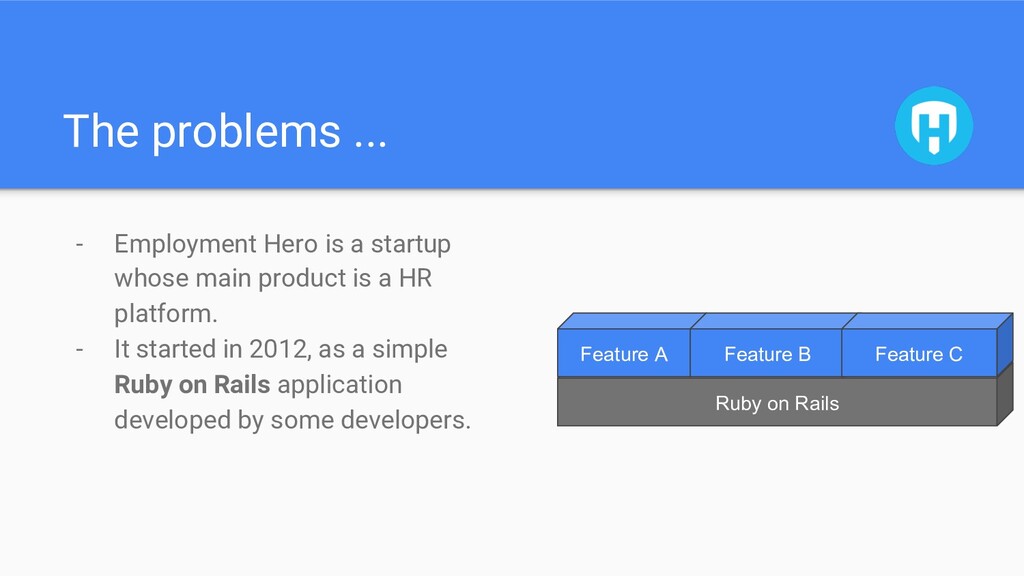
Task: Click the slide title "The problems ..."
Action: (x=225, y=131)
